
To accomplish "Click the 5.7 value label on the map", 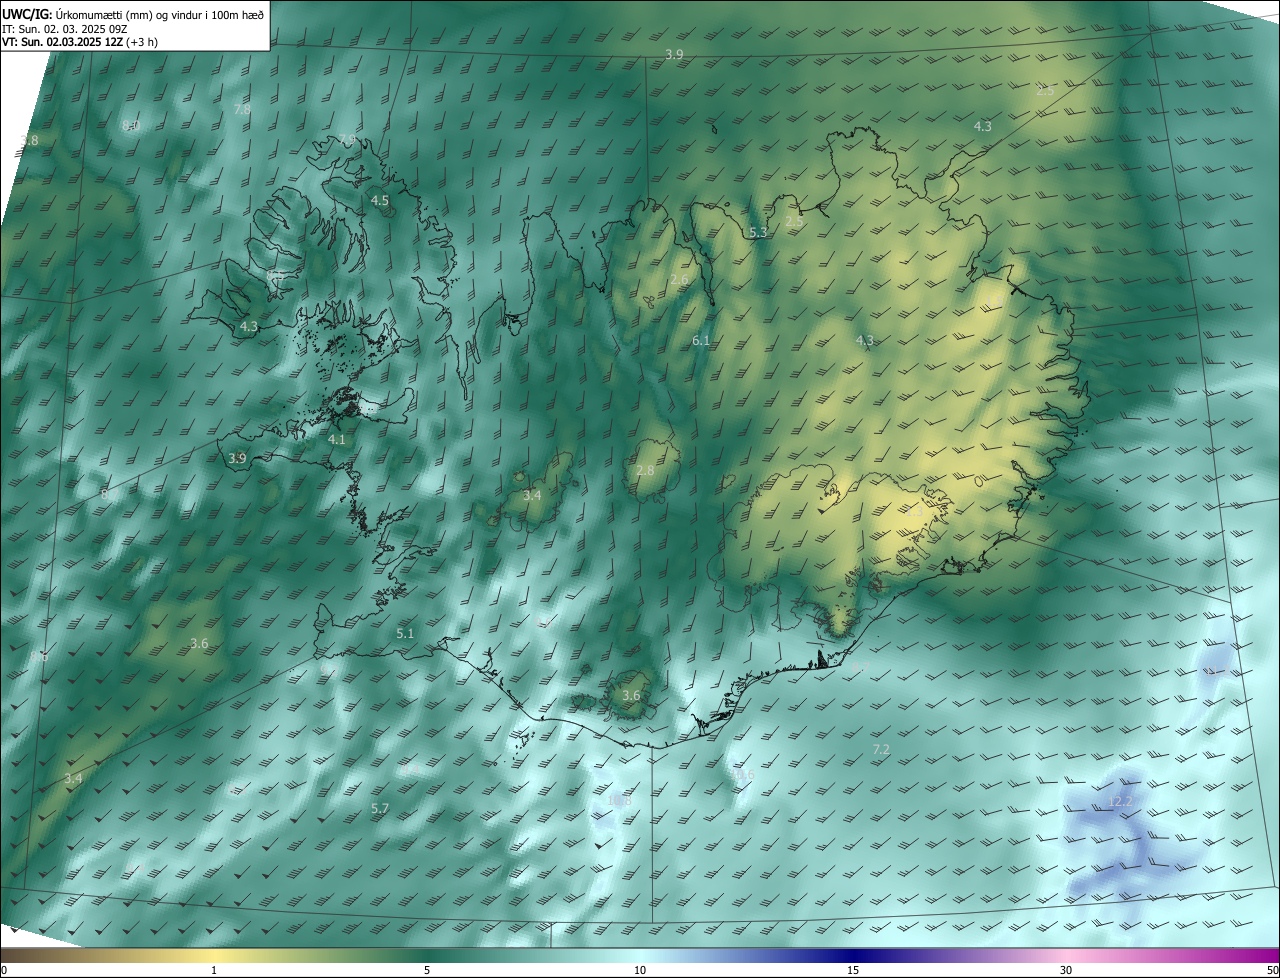I will coord(380,808).
